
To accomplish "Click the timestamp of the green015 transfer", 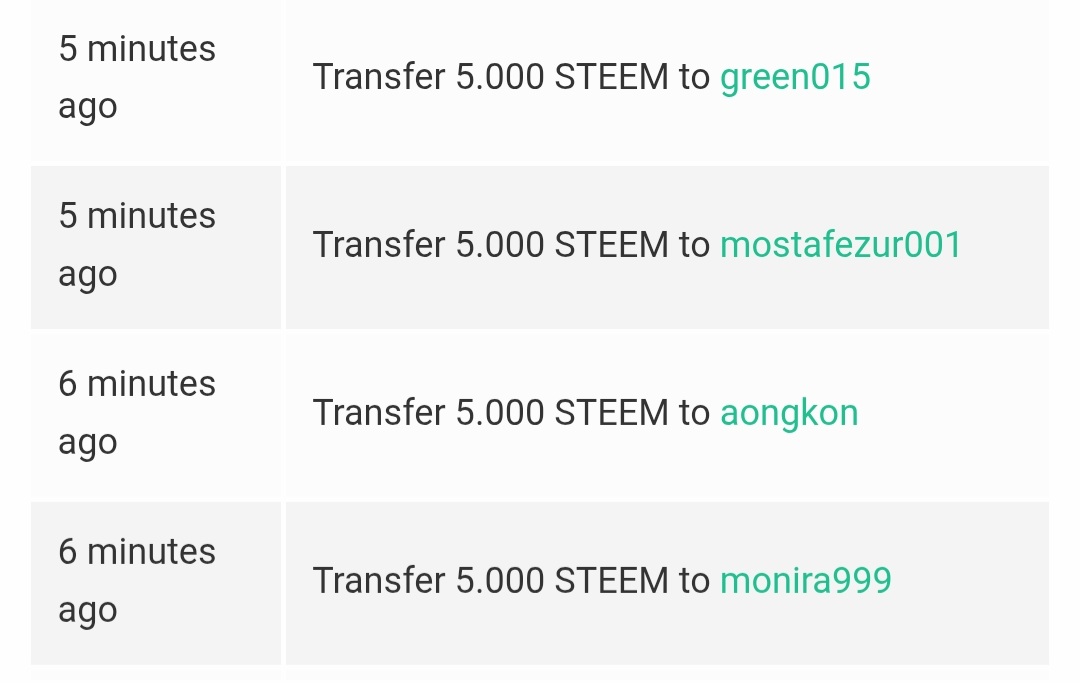I will click(x=137, y=77).
